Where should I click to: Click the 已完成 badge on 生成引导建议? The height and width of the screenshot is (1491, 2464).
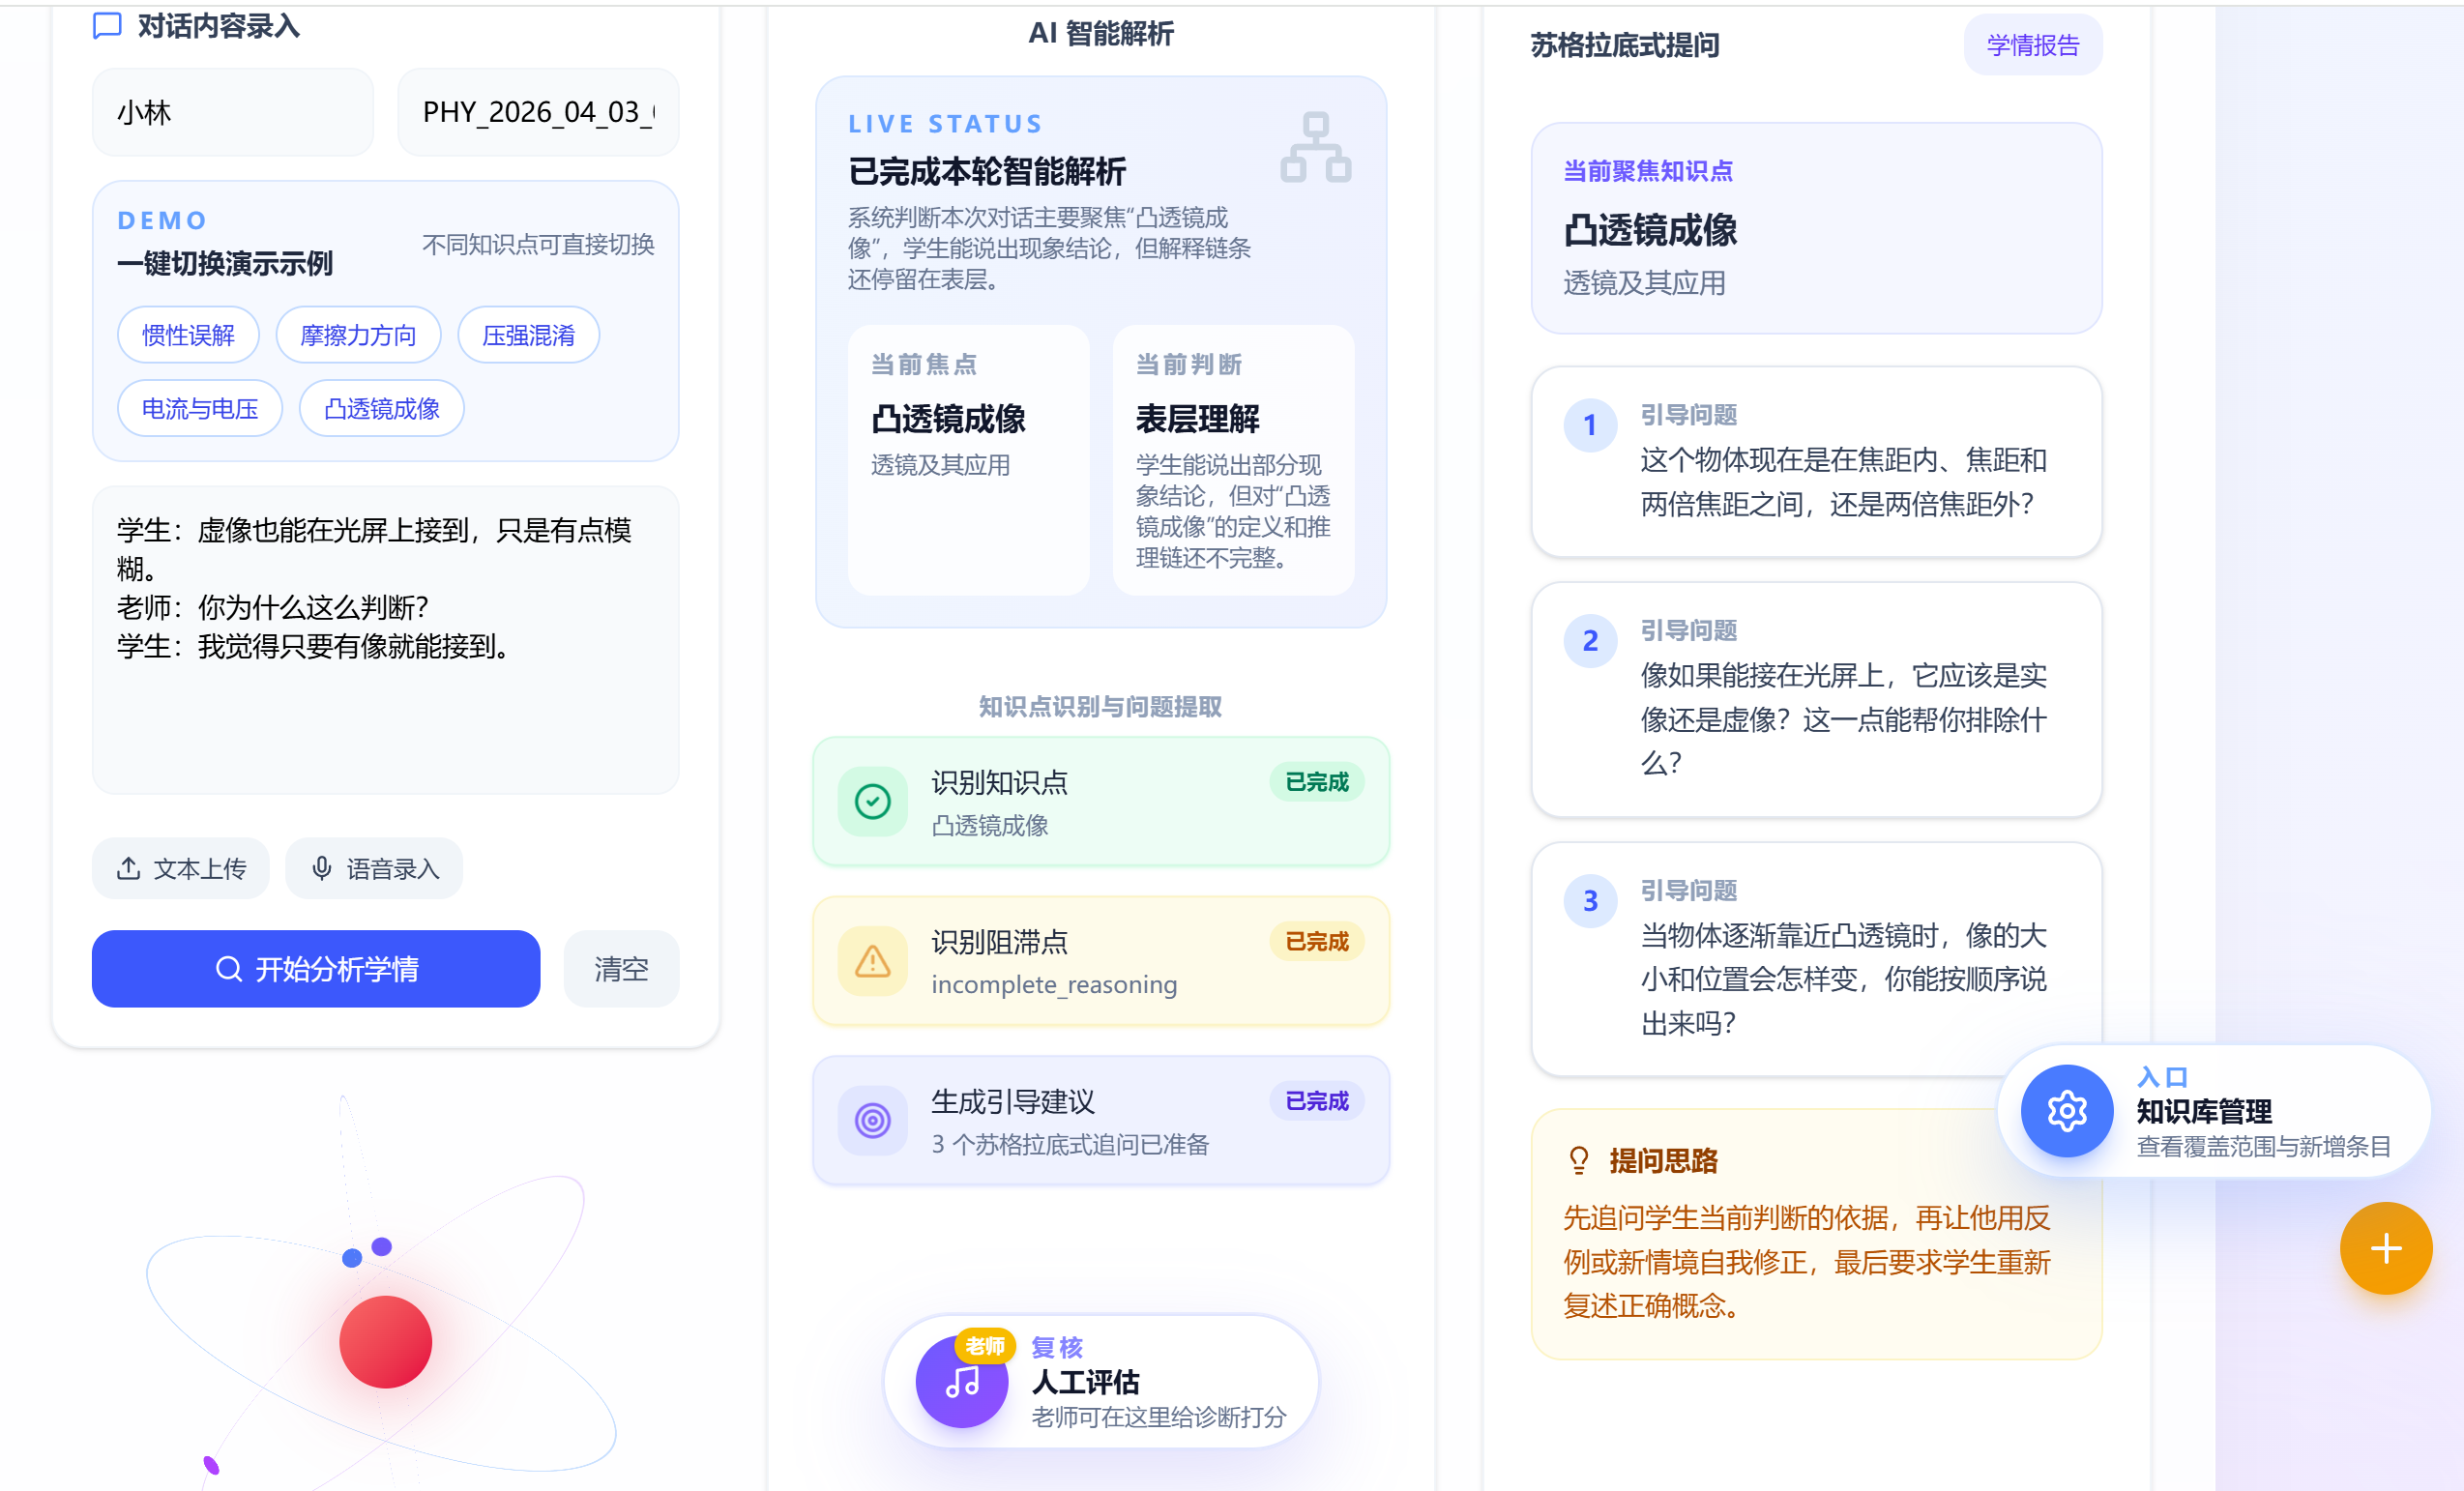1317,1101
